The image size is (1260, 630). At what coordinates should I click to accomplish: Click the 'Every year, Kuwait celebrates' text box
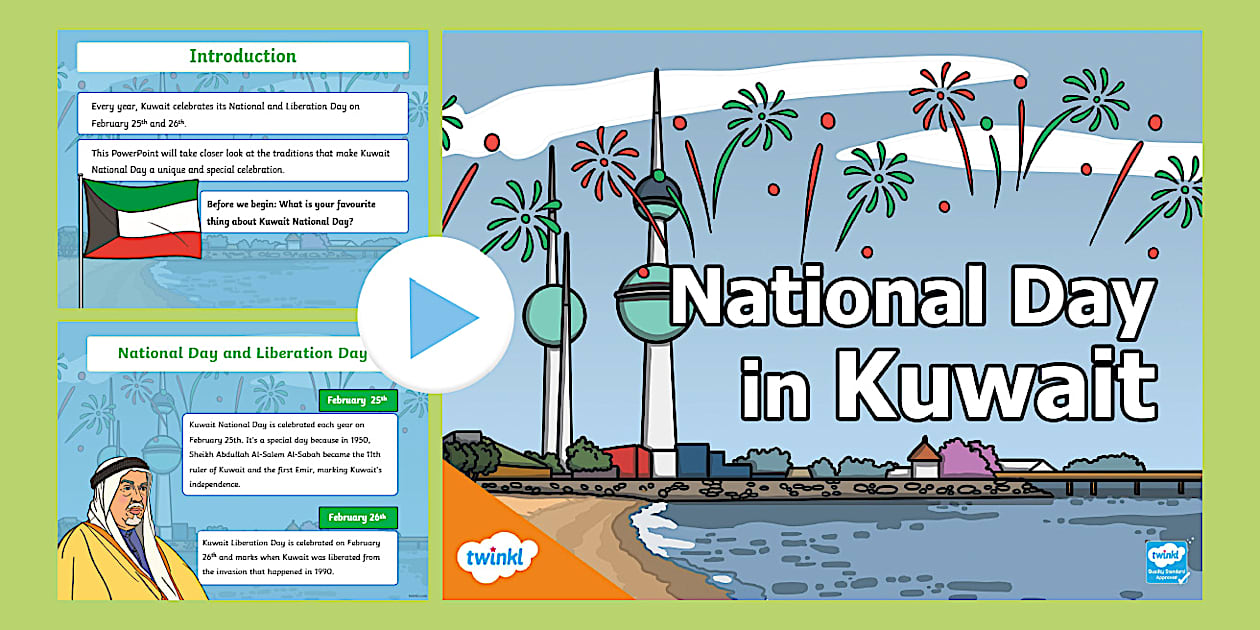click(x=242, y=113)
